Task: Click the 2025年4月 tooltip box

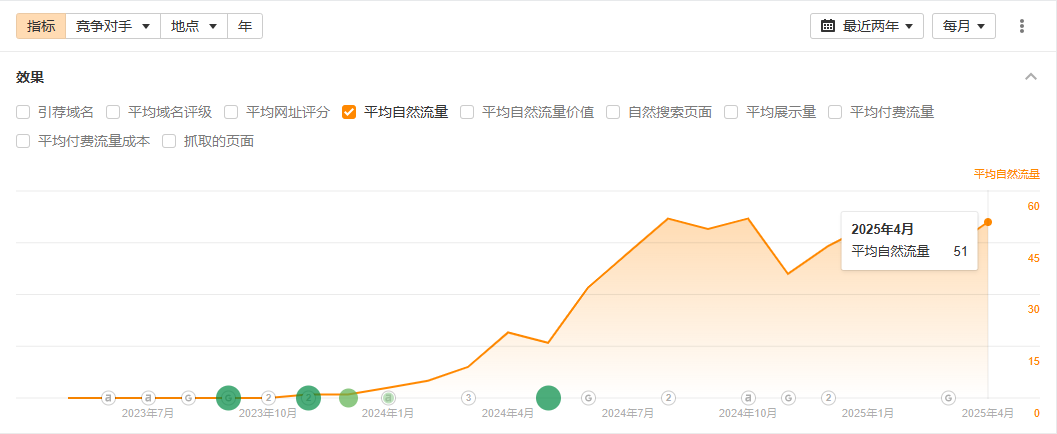Action: 909,241
